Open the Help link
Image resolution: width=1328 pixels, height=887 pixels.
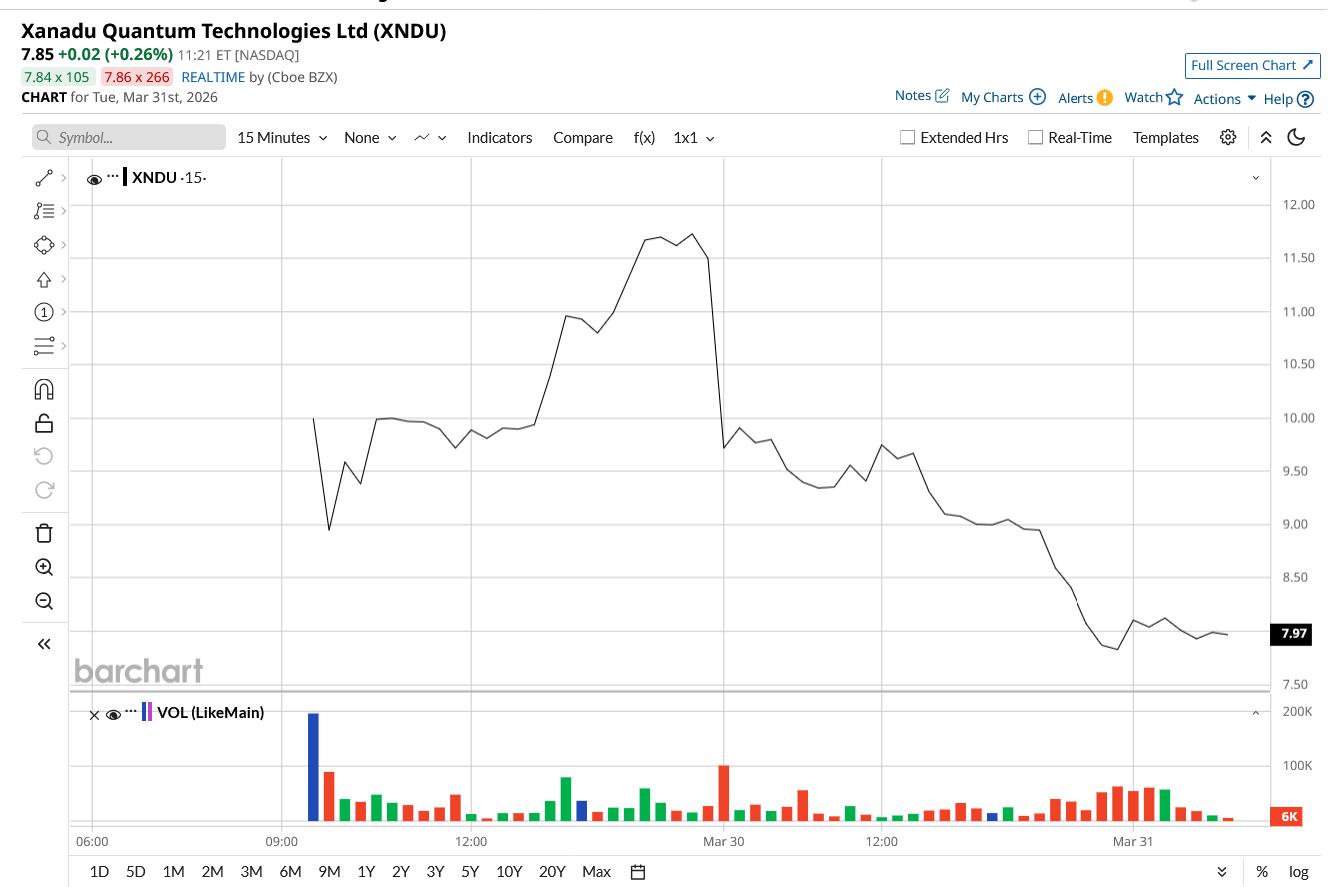(1278, 99)
